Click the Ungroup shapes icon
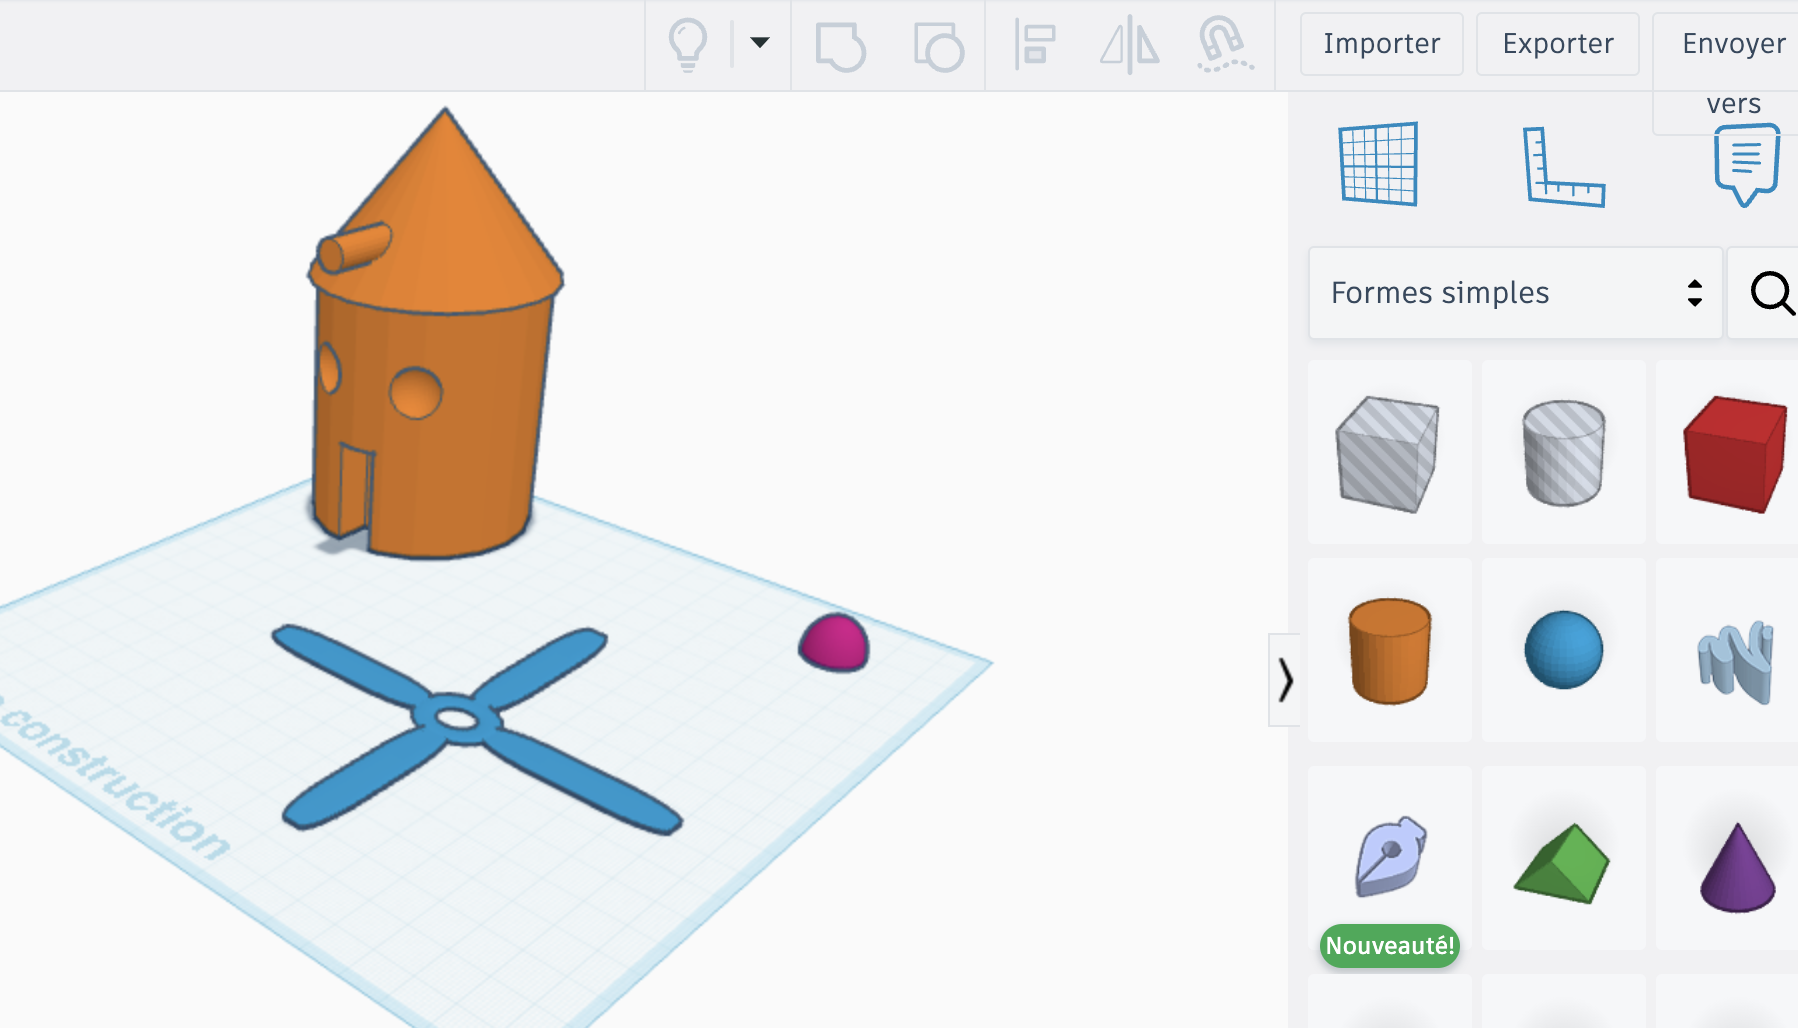This screenshot has width=1798, height=1028. tap(938, 46)
